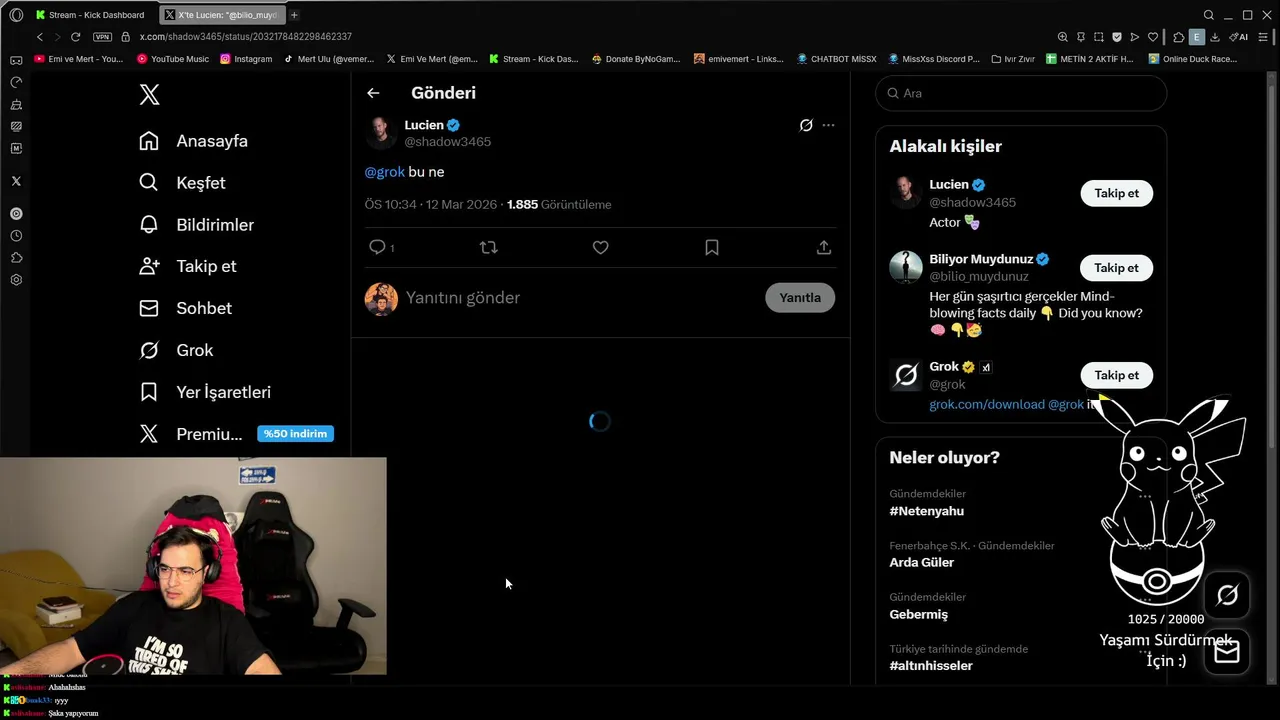Open Anasayfa in the left navigation
Screen dimensions: 1280x720
tap(194, 141)
